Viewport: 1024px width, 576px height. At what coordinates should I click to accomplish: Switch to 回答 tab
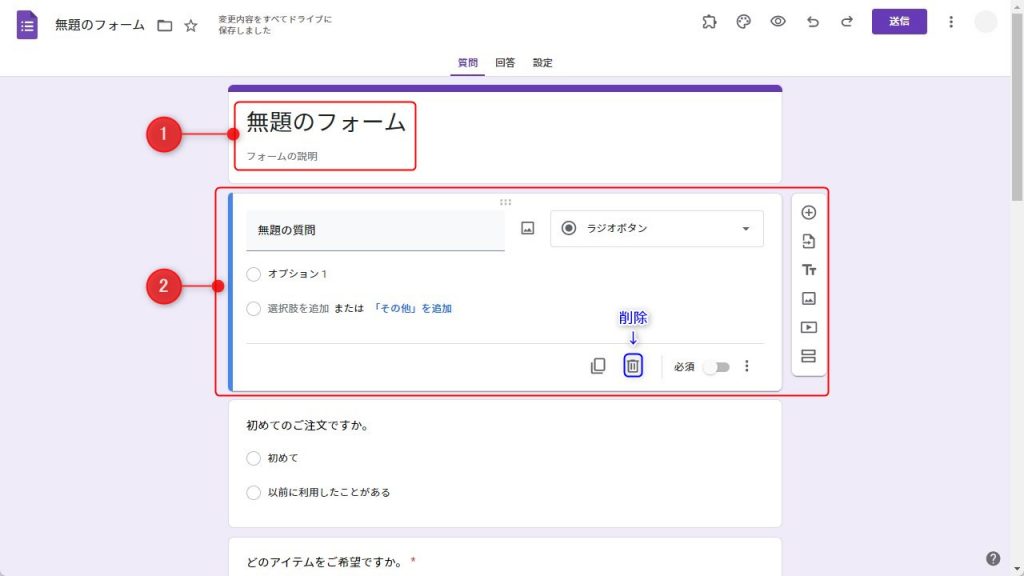505,63
